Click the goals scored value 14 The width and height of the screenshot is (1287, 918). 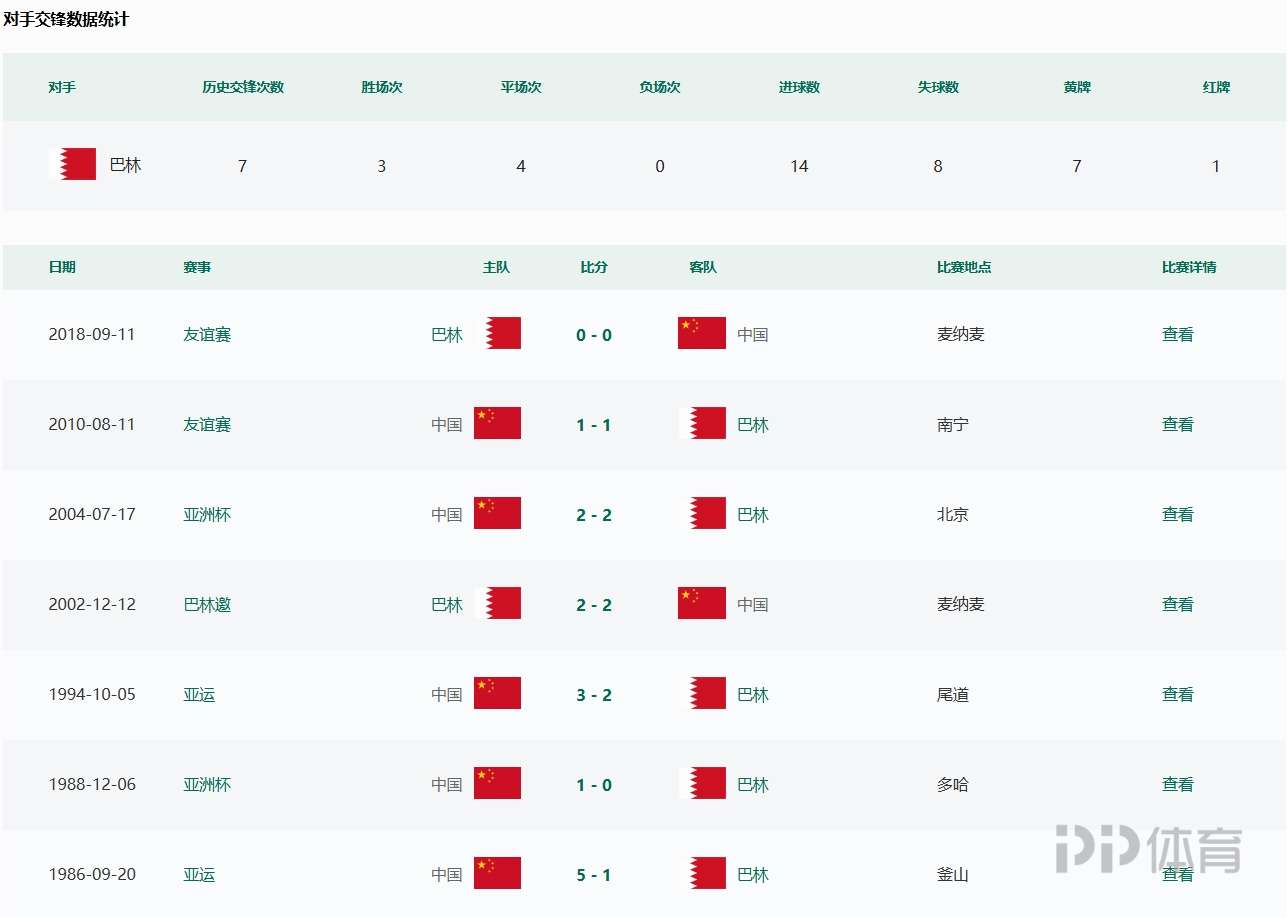799,166
